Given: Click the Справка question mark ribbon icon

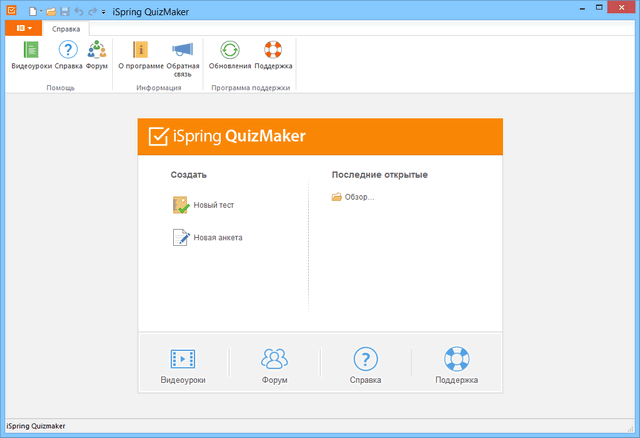Looking at the screenshot, I should [68, 55].
